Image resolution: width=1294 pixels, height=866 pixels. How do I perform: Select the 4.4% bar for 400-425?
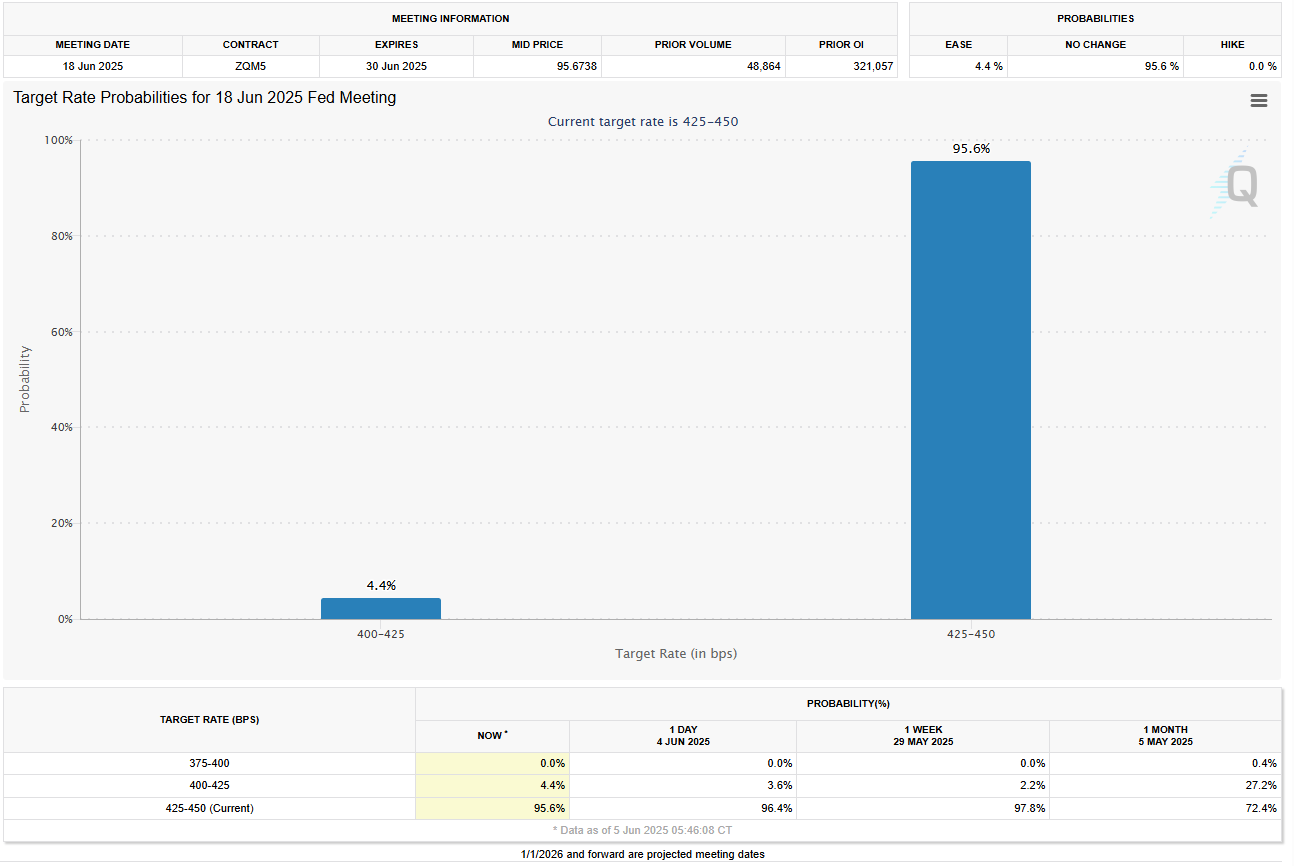coord(380,608)
